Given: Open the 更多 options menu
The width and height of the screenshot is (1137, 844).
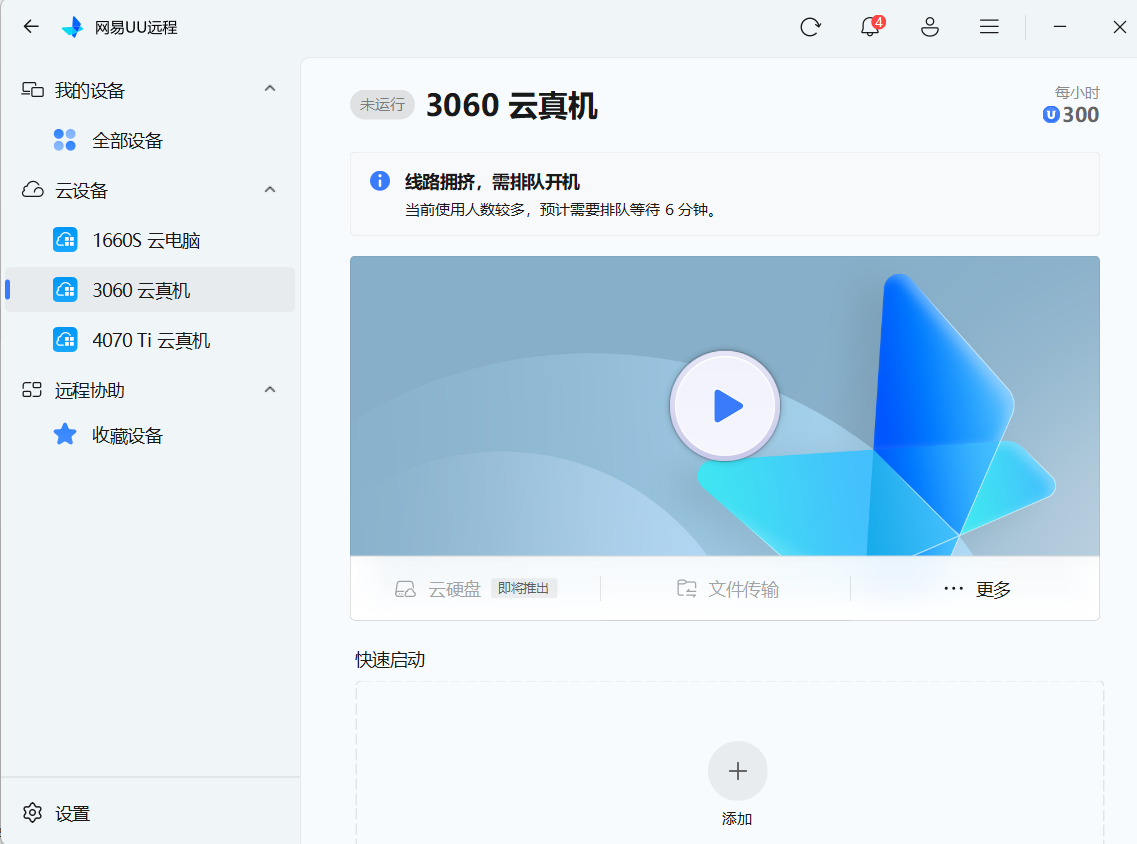Looking at the screenshot, I should click(x=977, y=589).
